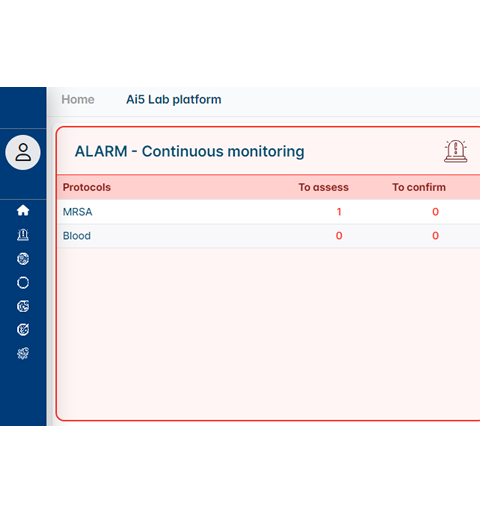Click MRSA's To assess count of 1
Viewport: 480px width, 532px height.
click(339, 212)
